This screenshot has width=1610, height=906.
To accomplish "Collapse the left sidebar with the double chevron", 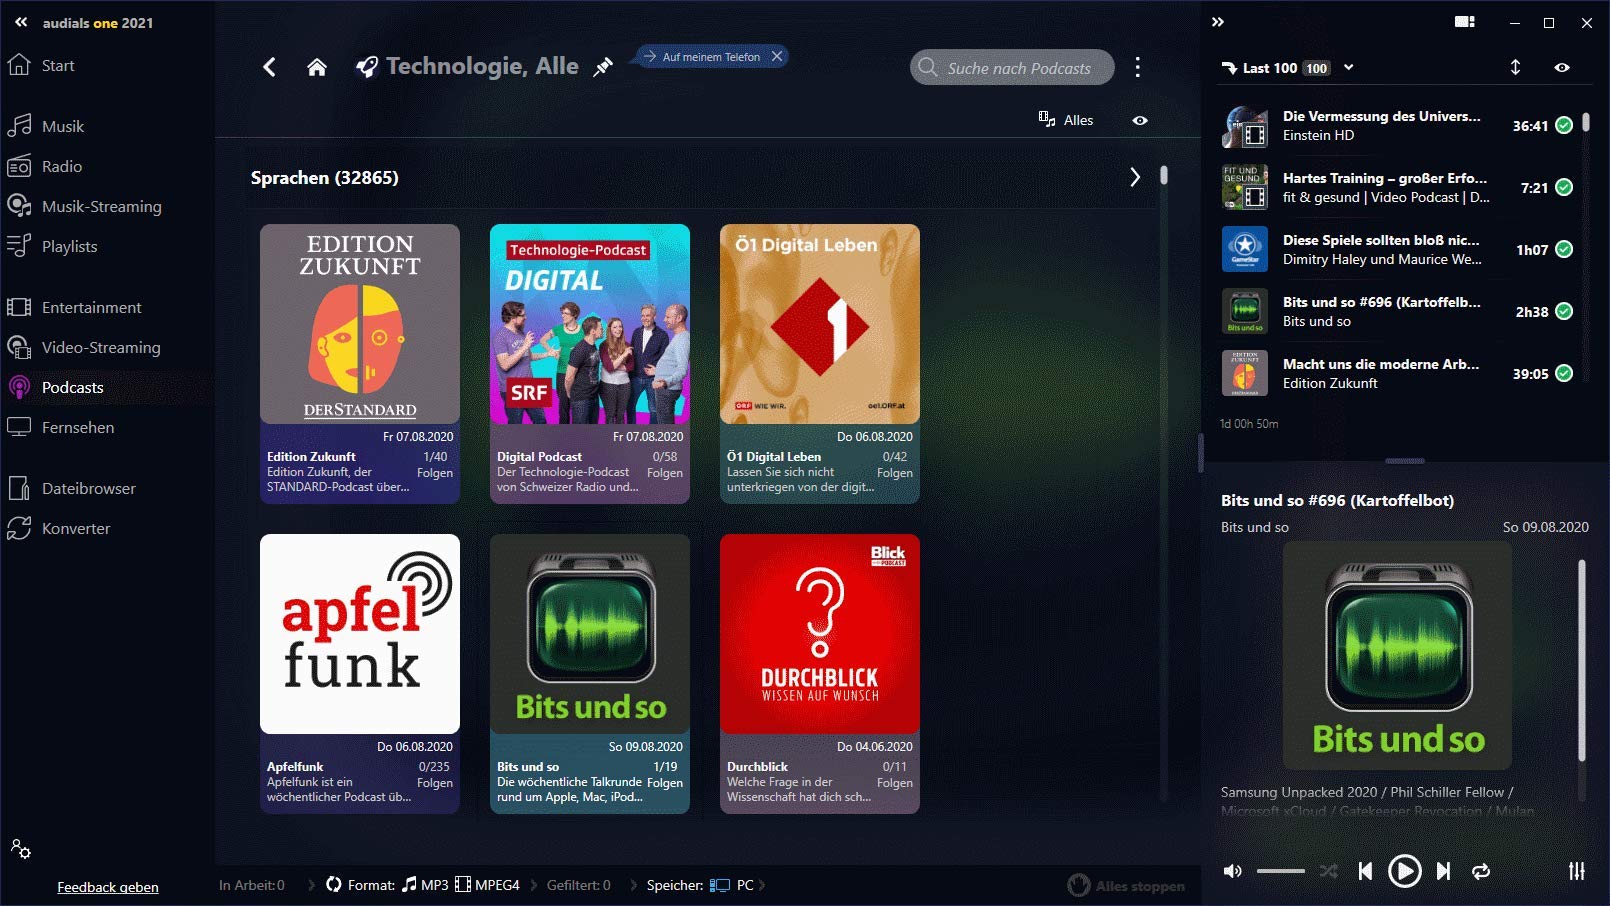I will (x=20, y=22).
